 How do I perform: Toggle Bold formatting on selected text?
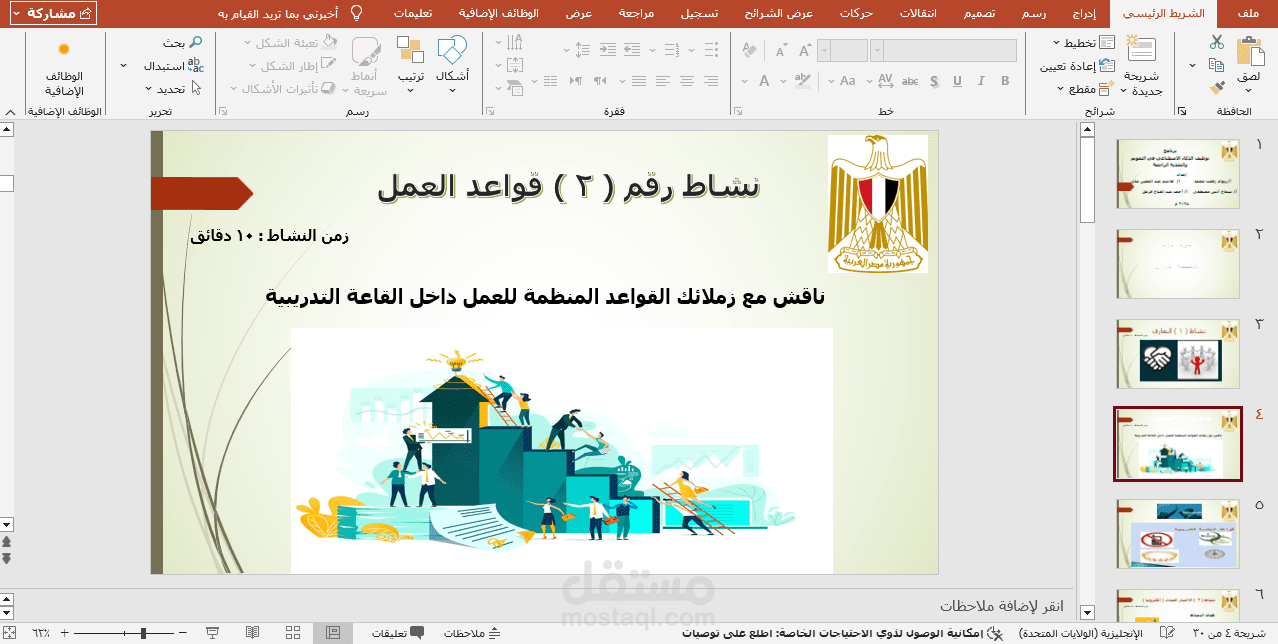tap(1004, 81)
